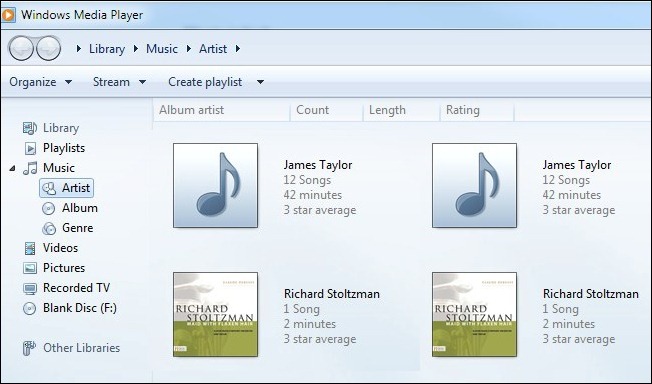This screenshot has width=652, height=384.
Task: Select Playlists in navigation tree
Action: click(x=64, y=148)
